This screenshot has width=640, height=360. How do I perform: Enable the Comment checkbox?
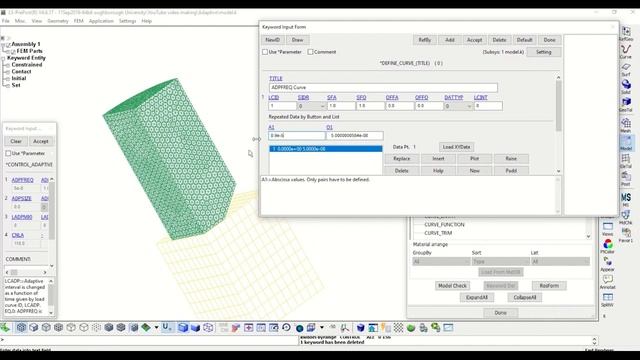point(310,52)
